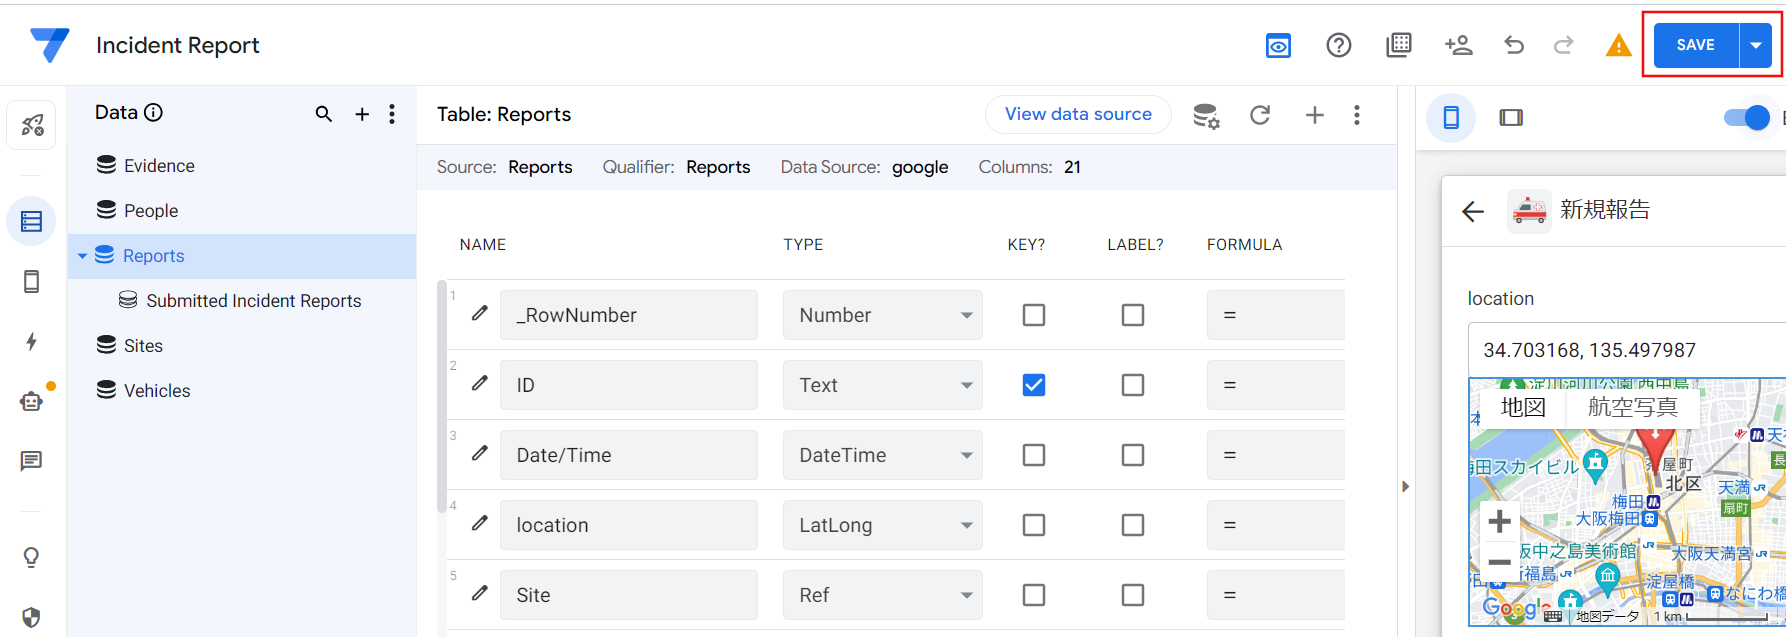Click formula field for _RowNumber
Image resolution: width=1786 pixels, height=637 pixels.
1275,315
